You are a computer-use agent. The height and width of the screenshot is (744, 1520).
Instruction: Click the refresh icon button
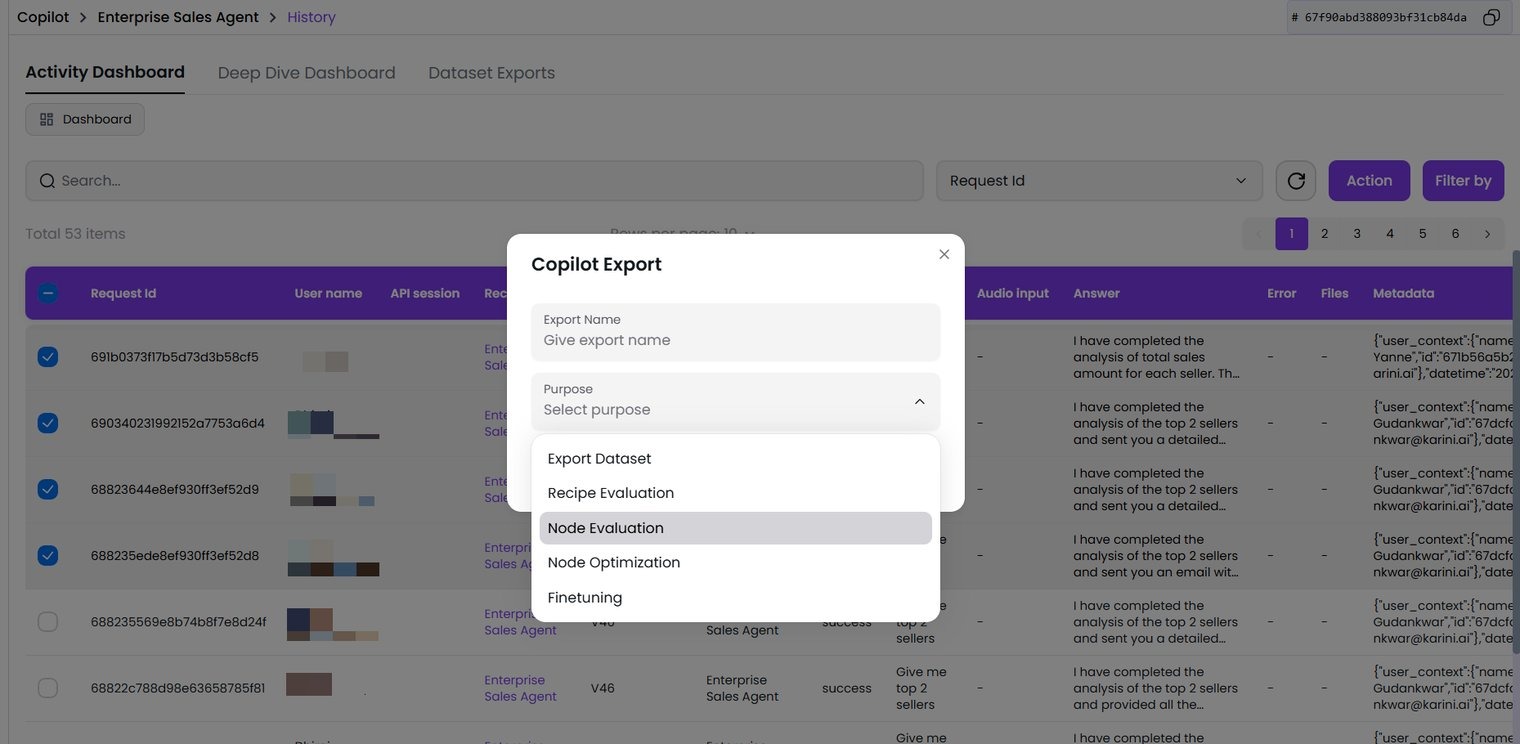pyautogui.click(x=1296, y=181)
